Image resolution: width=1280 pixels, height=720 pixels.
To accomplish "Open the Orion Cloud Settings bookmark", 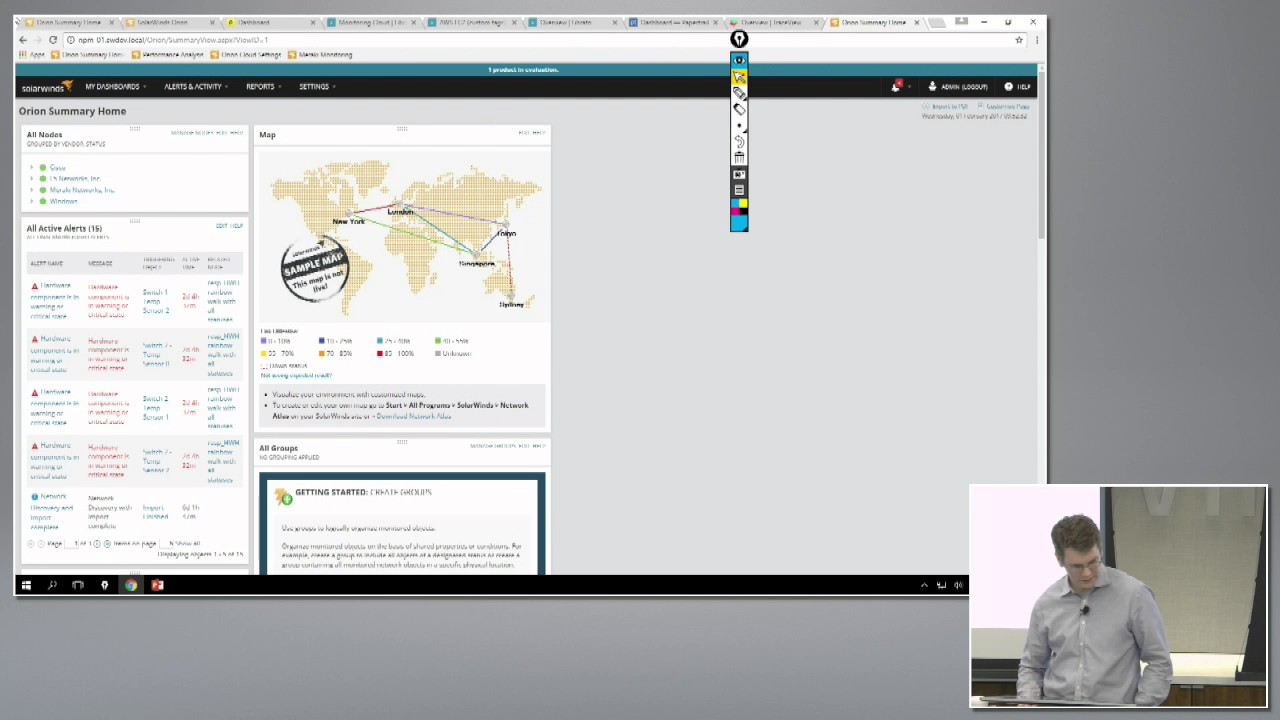I will click(246, 55).
